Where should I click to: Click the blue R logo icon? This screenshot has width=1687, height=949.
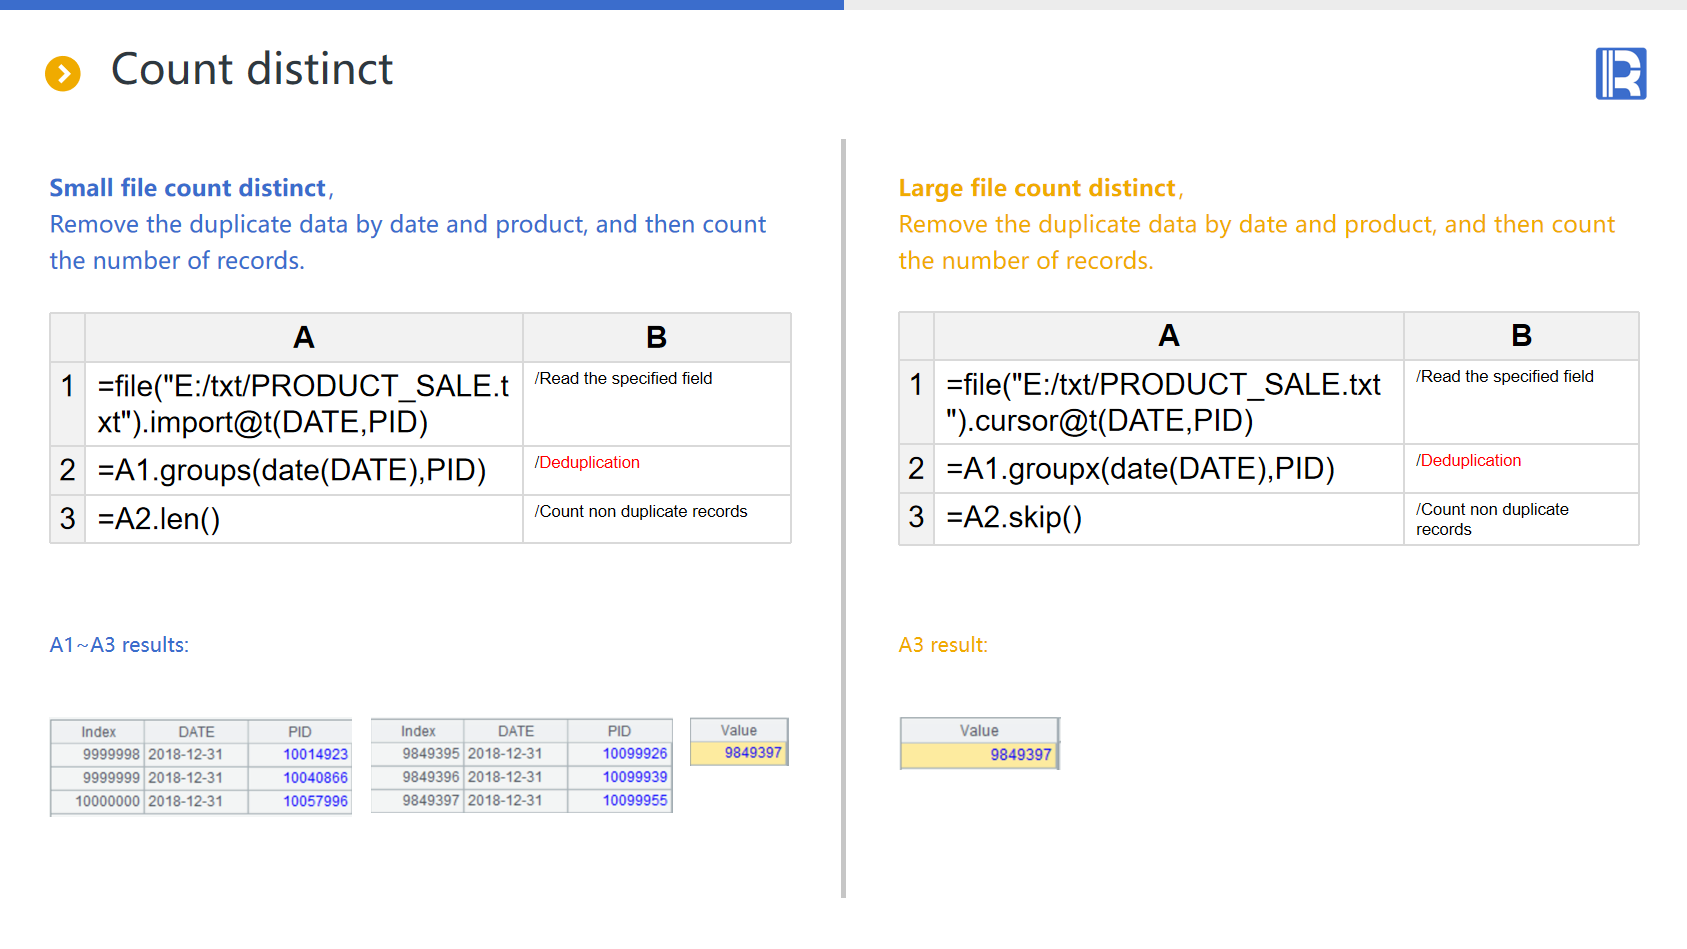(1620, 74)
